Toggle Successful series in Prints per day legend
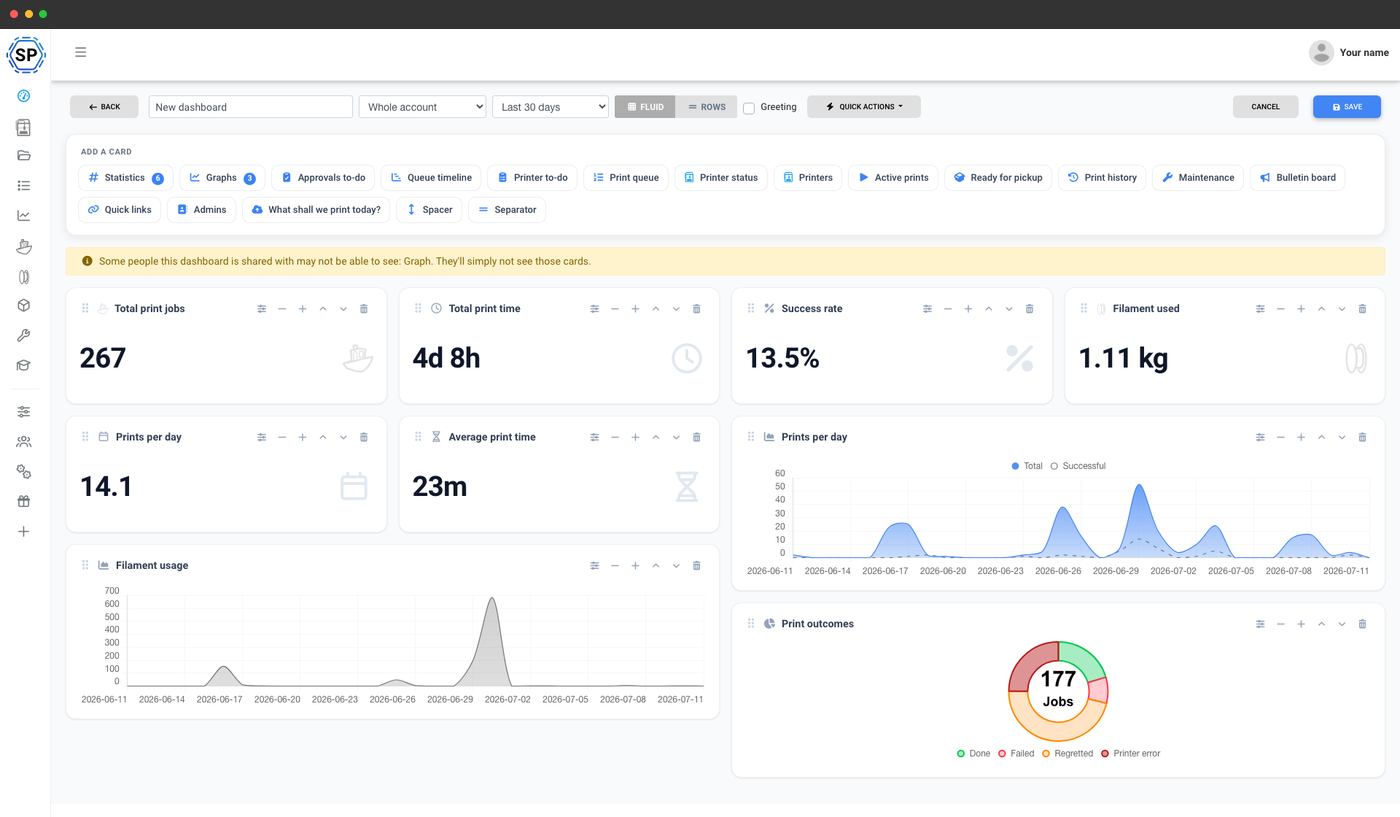The height and width of the screenshot is (817, 1400). tap(1078, 466)
